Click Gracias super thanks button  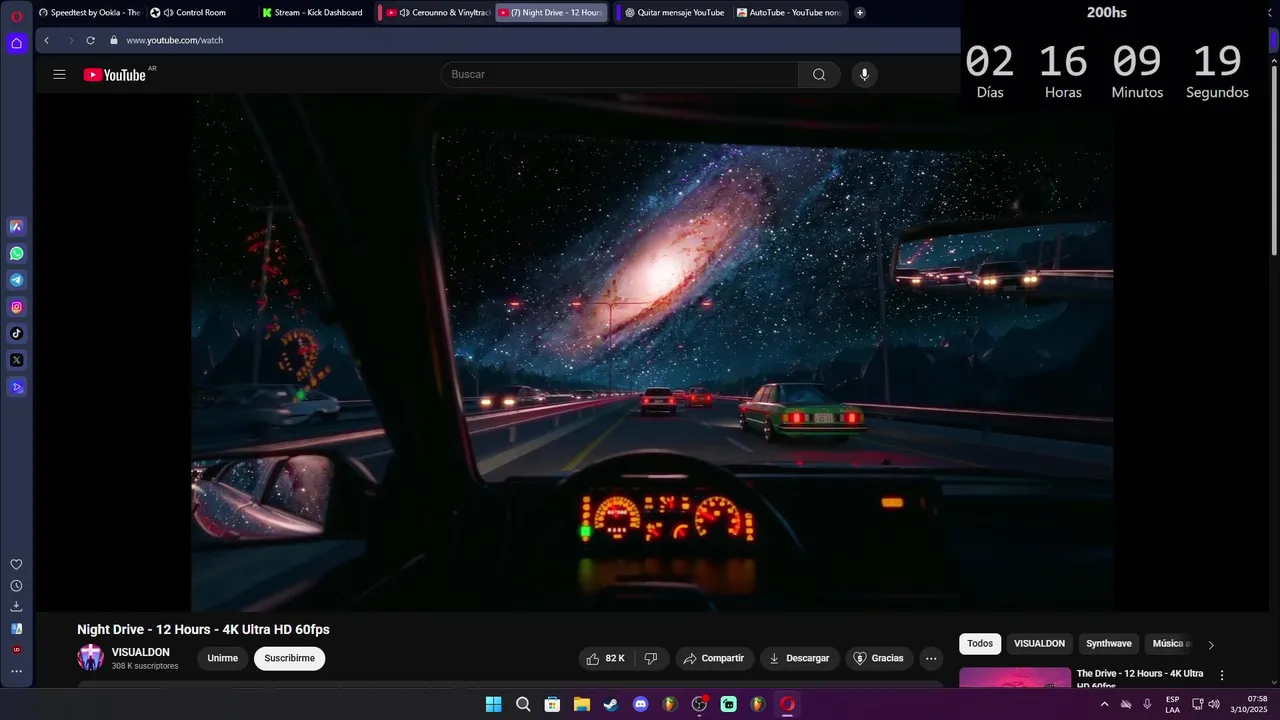(x=879, y=658)
